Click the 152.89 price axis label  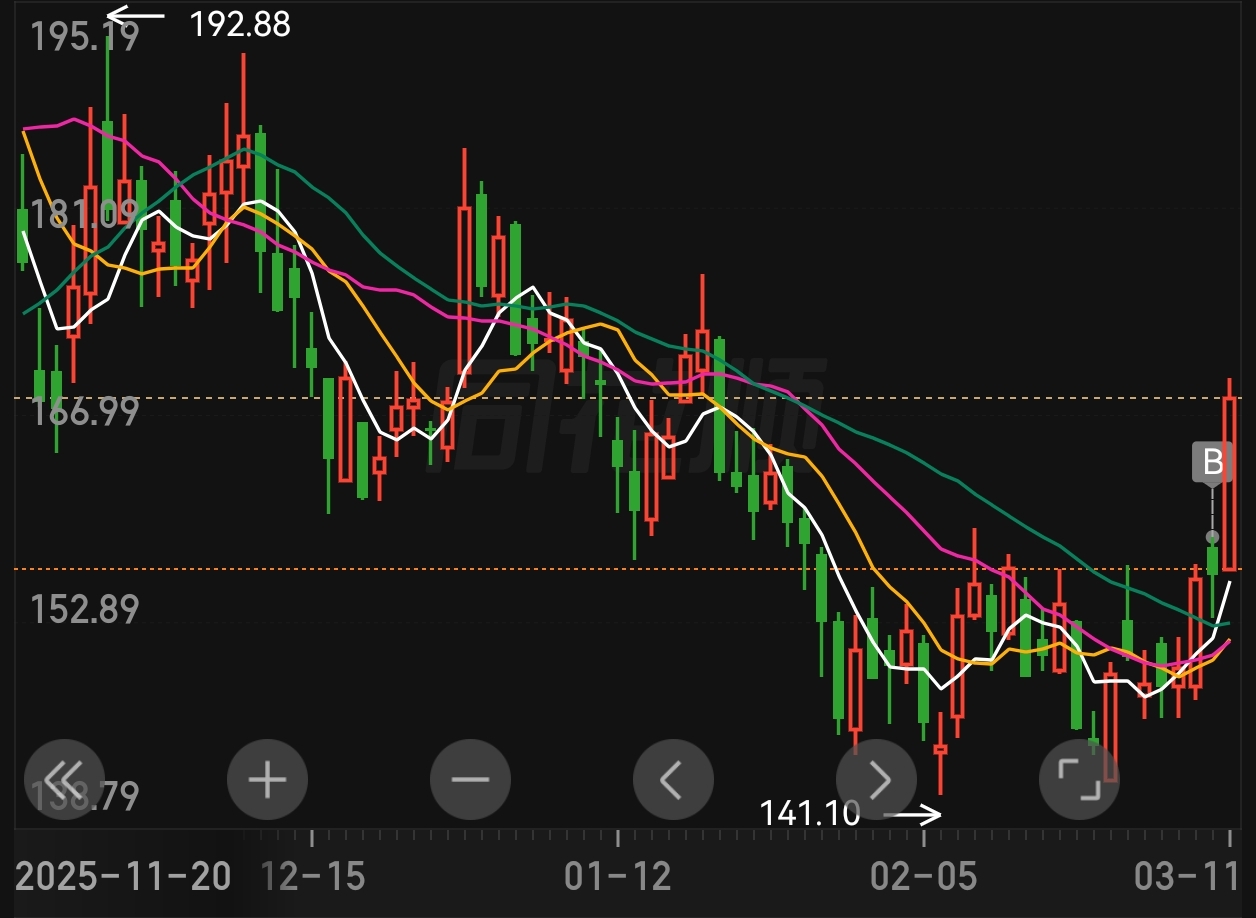(85, 609)
